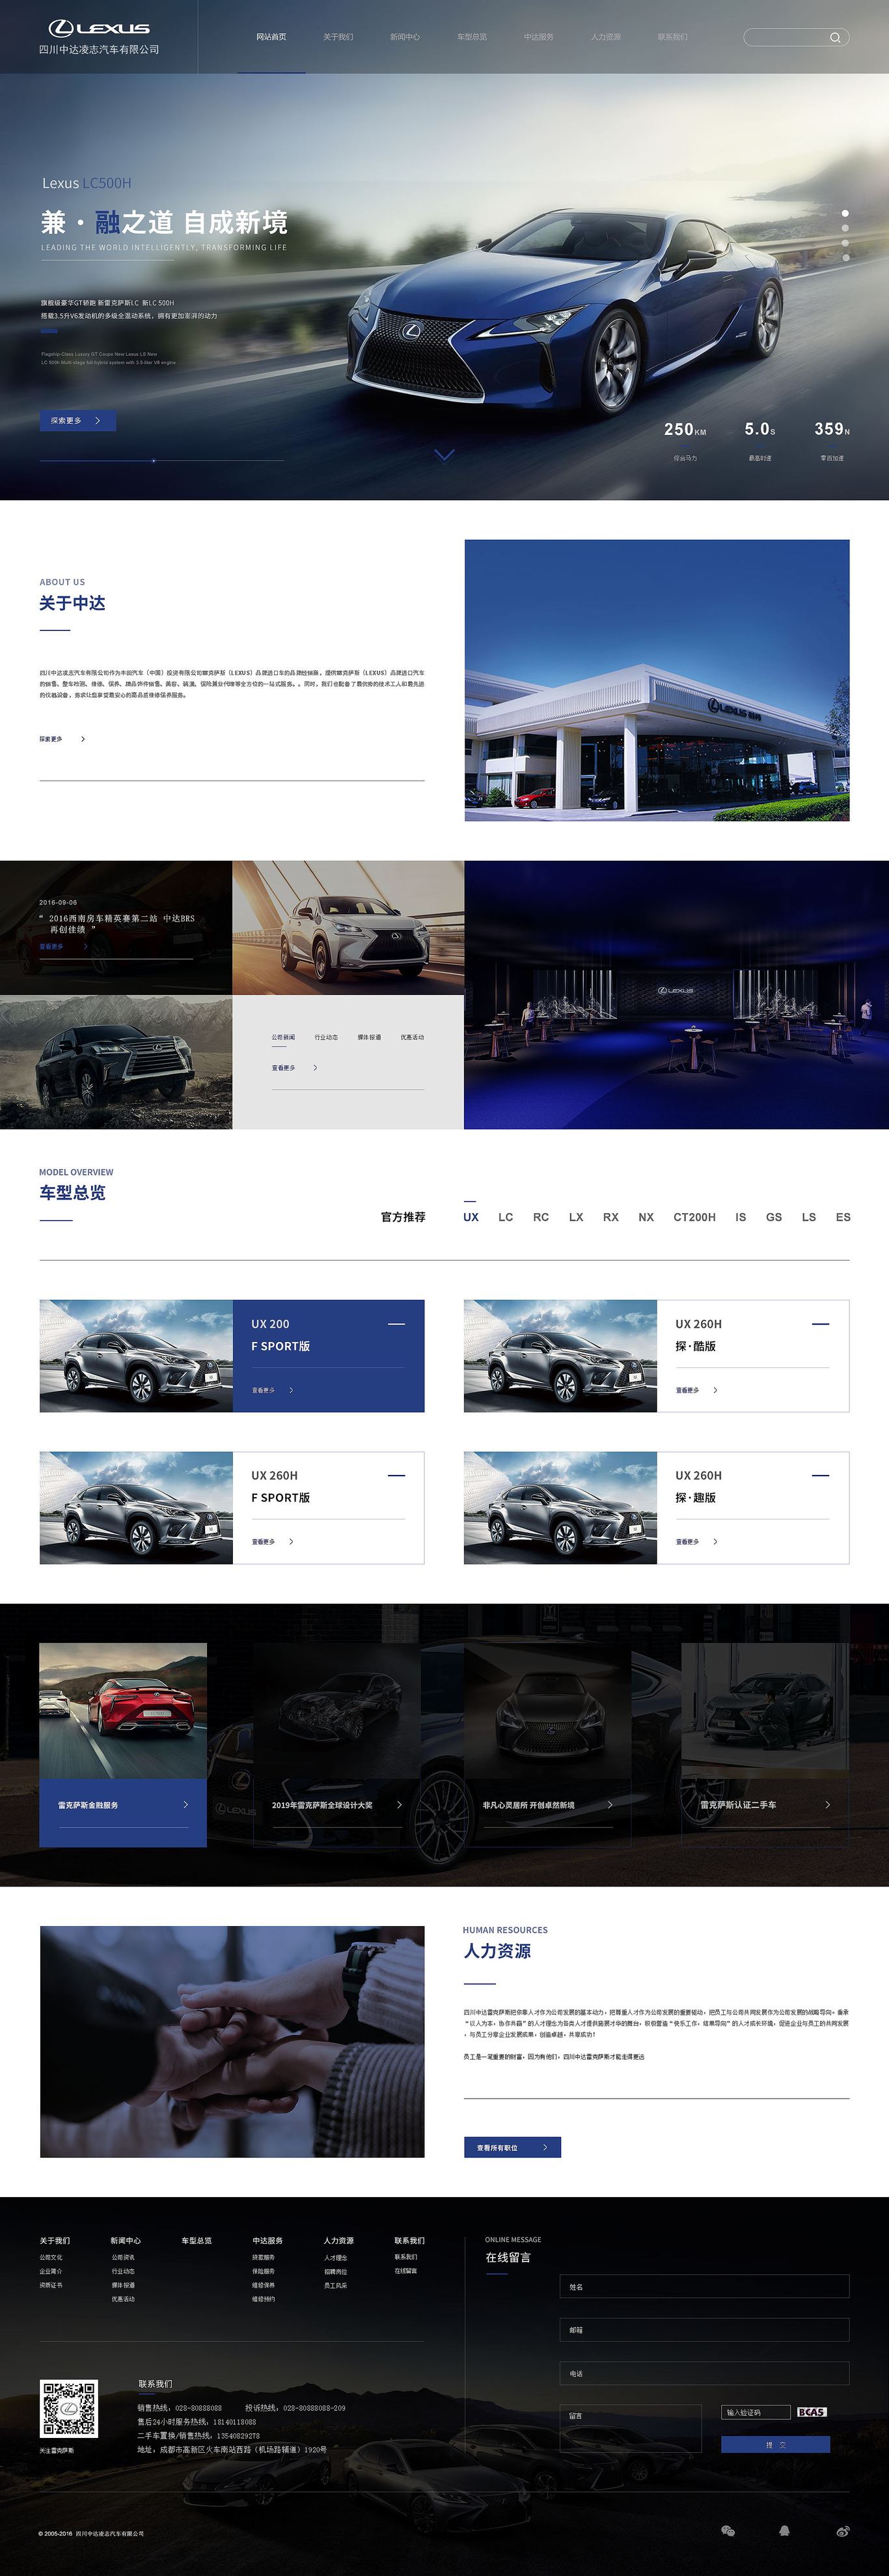Viewport: 889px width, 2576px height.
Task: Click the arrow in 查看所有职位 button
Action: 545,2147
